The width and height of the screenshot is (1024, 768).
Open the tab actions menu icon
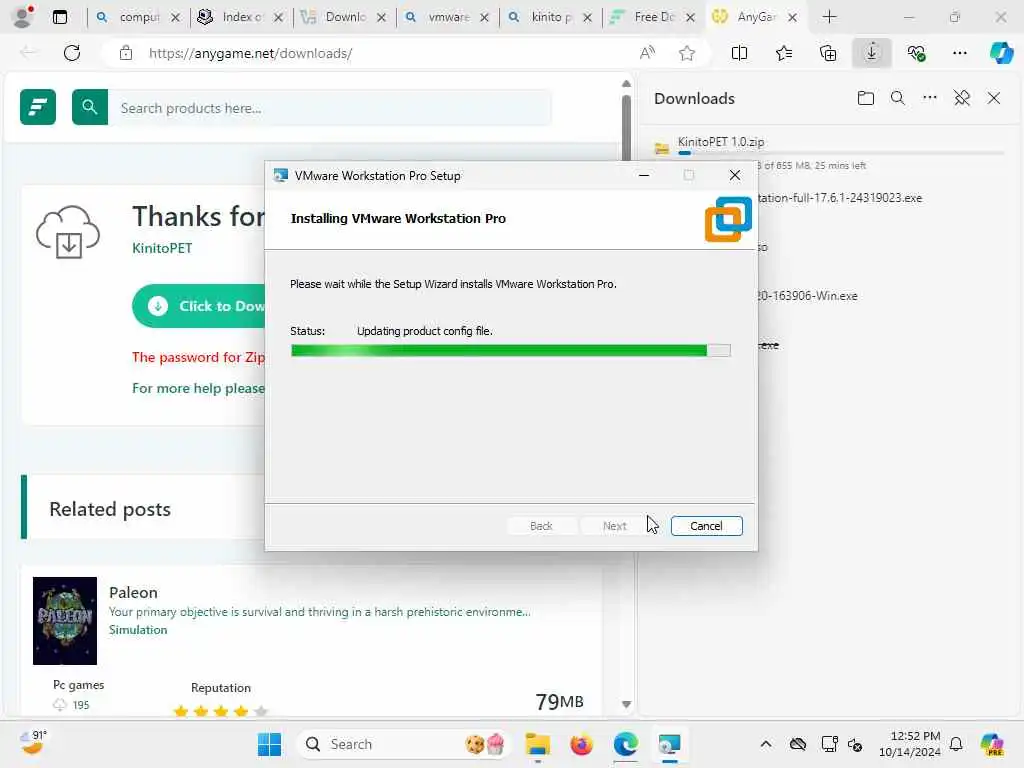pos(59,17)
